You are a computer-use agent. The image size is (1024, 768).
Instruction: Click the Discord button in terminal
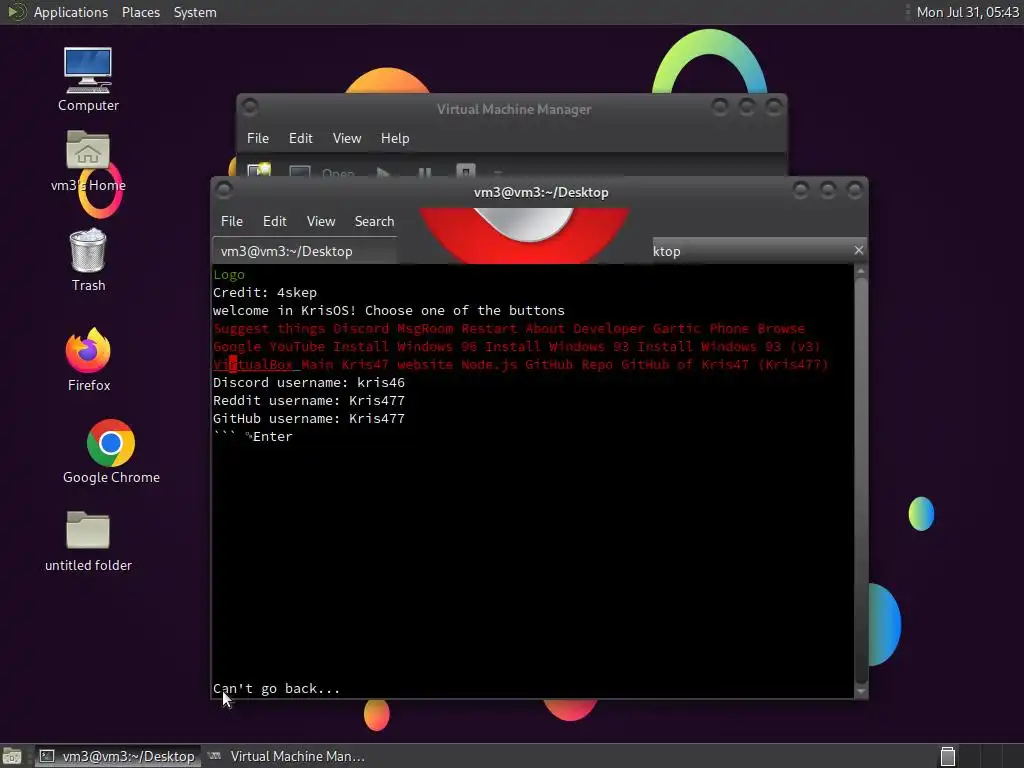tap(360, 328)
